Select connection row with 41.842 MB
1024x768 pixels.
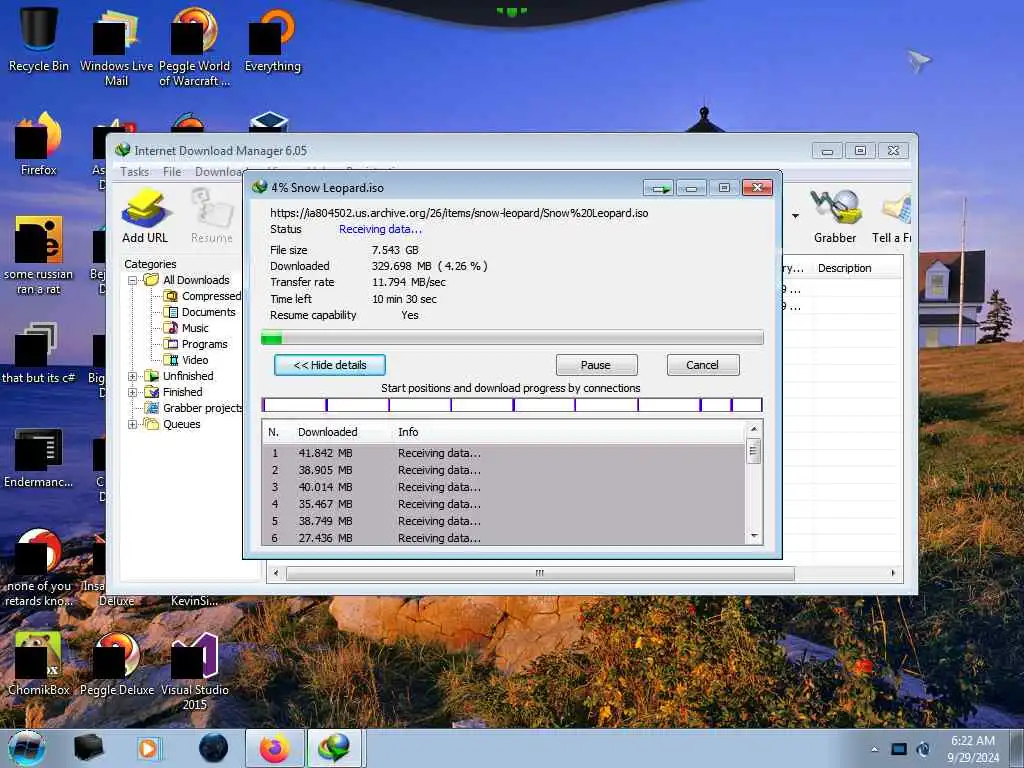tap(504, 453)
